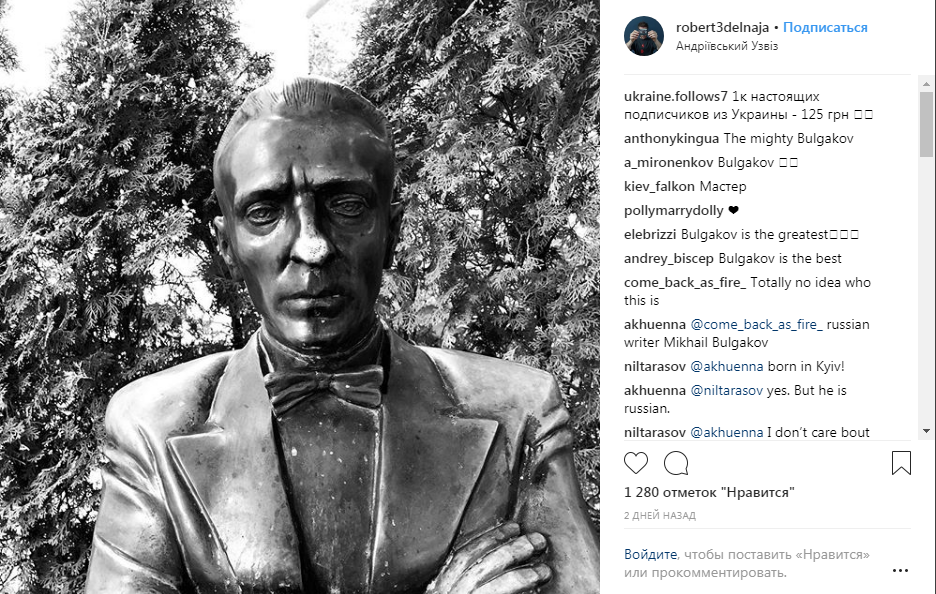Image resolution: width=936 pixels, height=594 pixels.
Task: Like the post with the heart icon
Action: [636, 463]
